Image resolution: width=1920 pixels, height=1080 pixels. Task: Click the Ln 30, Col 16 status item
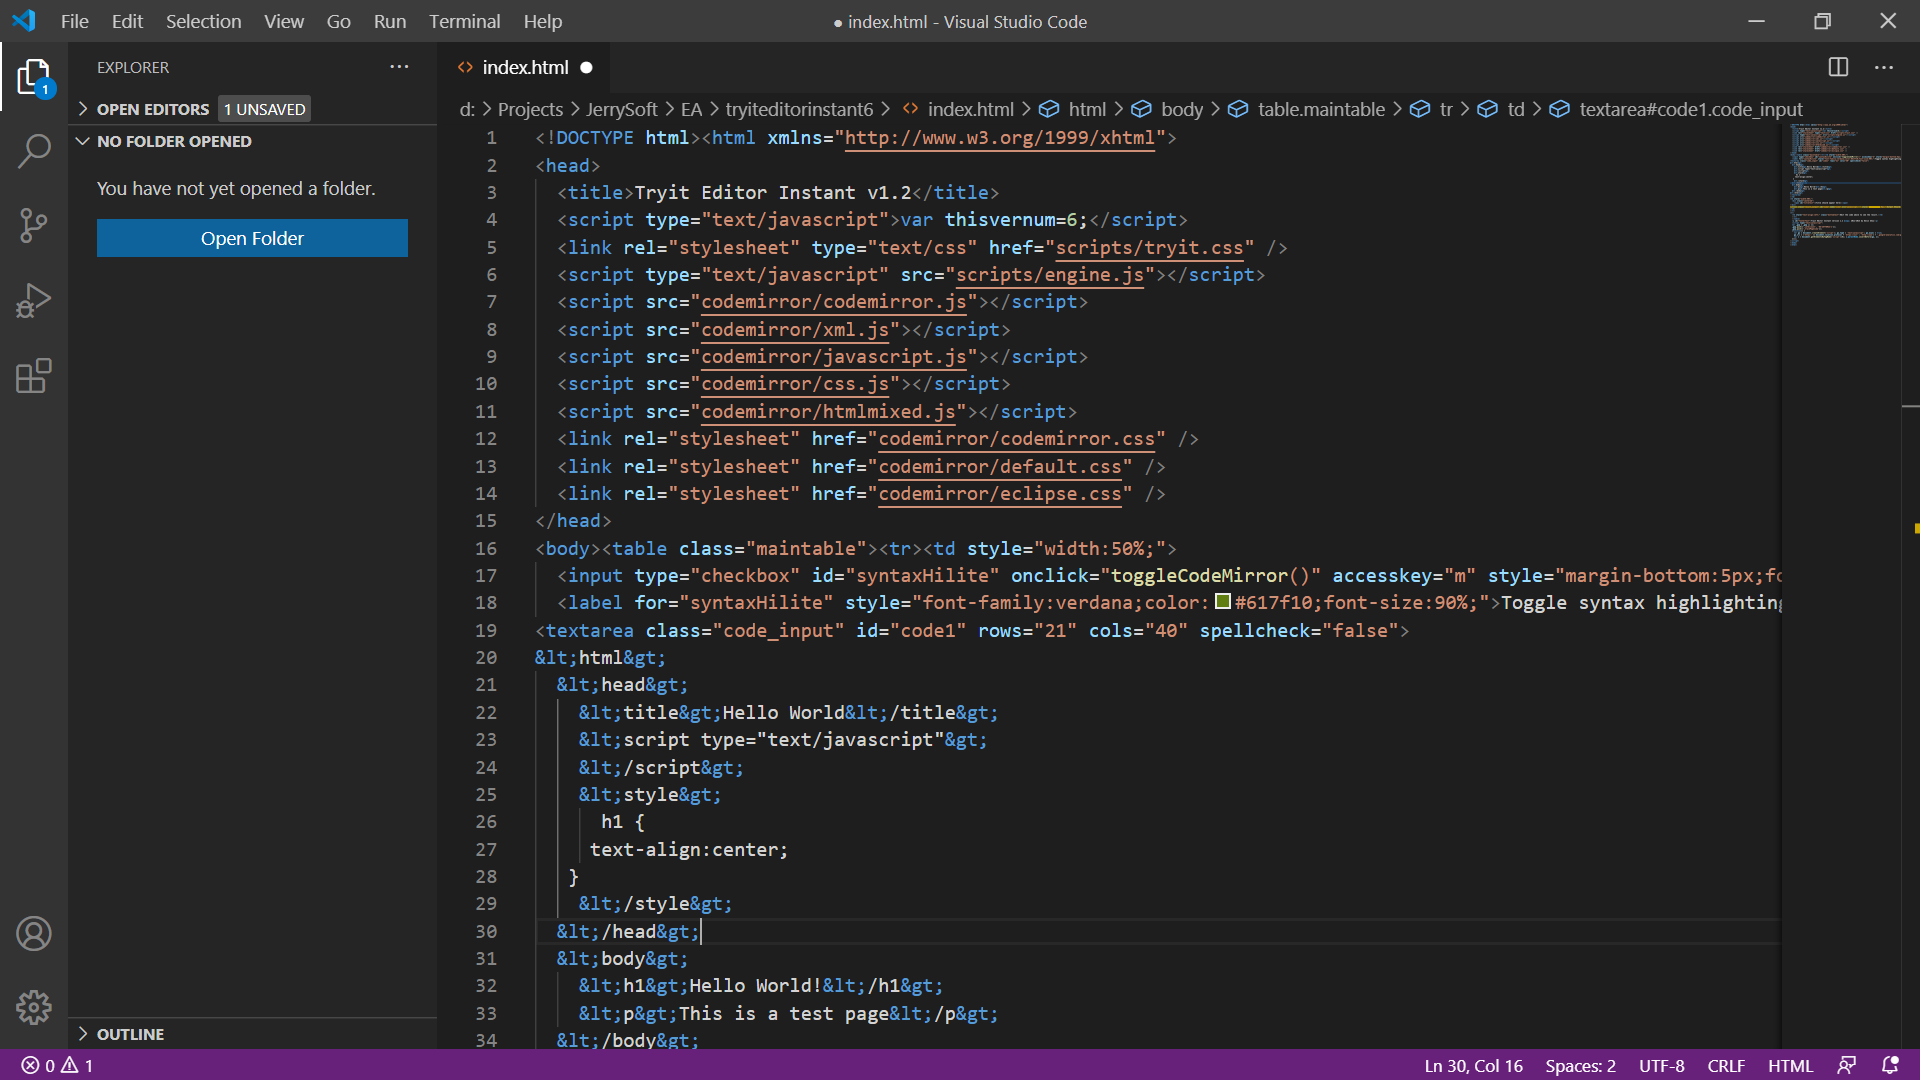(1473, 1065)
